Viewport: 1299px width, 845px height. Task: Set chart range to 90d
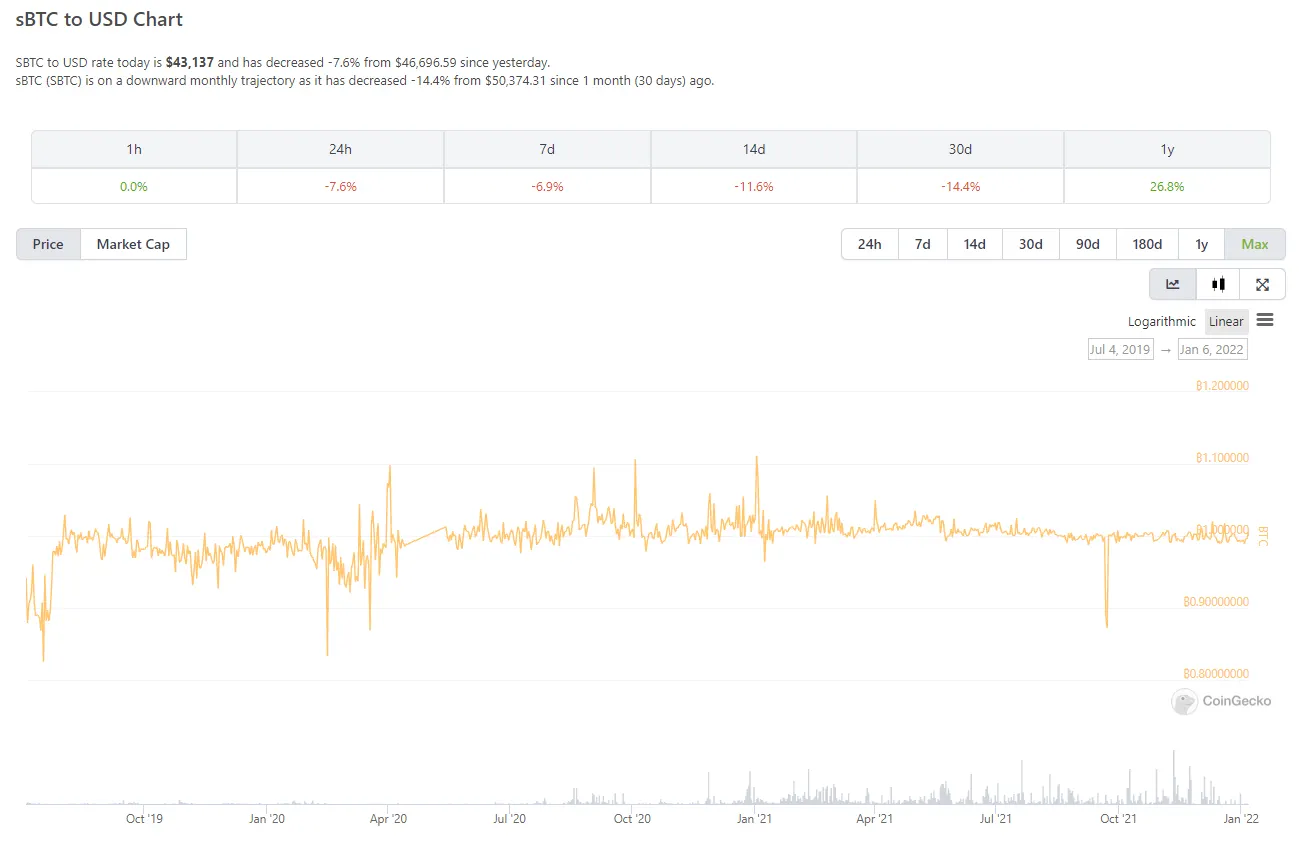[x=1088, y=244]
